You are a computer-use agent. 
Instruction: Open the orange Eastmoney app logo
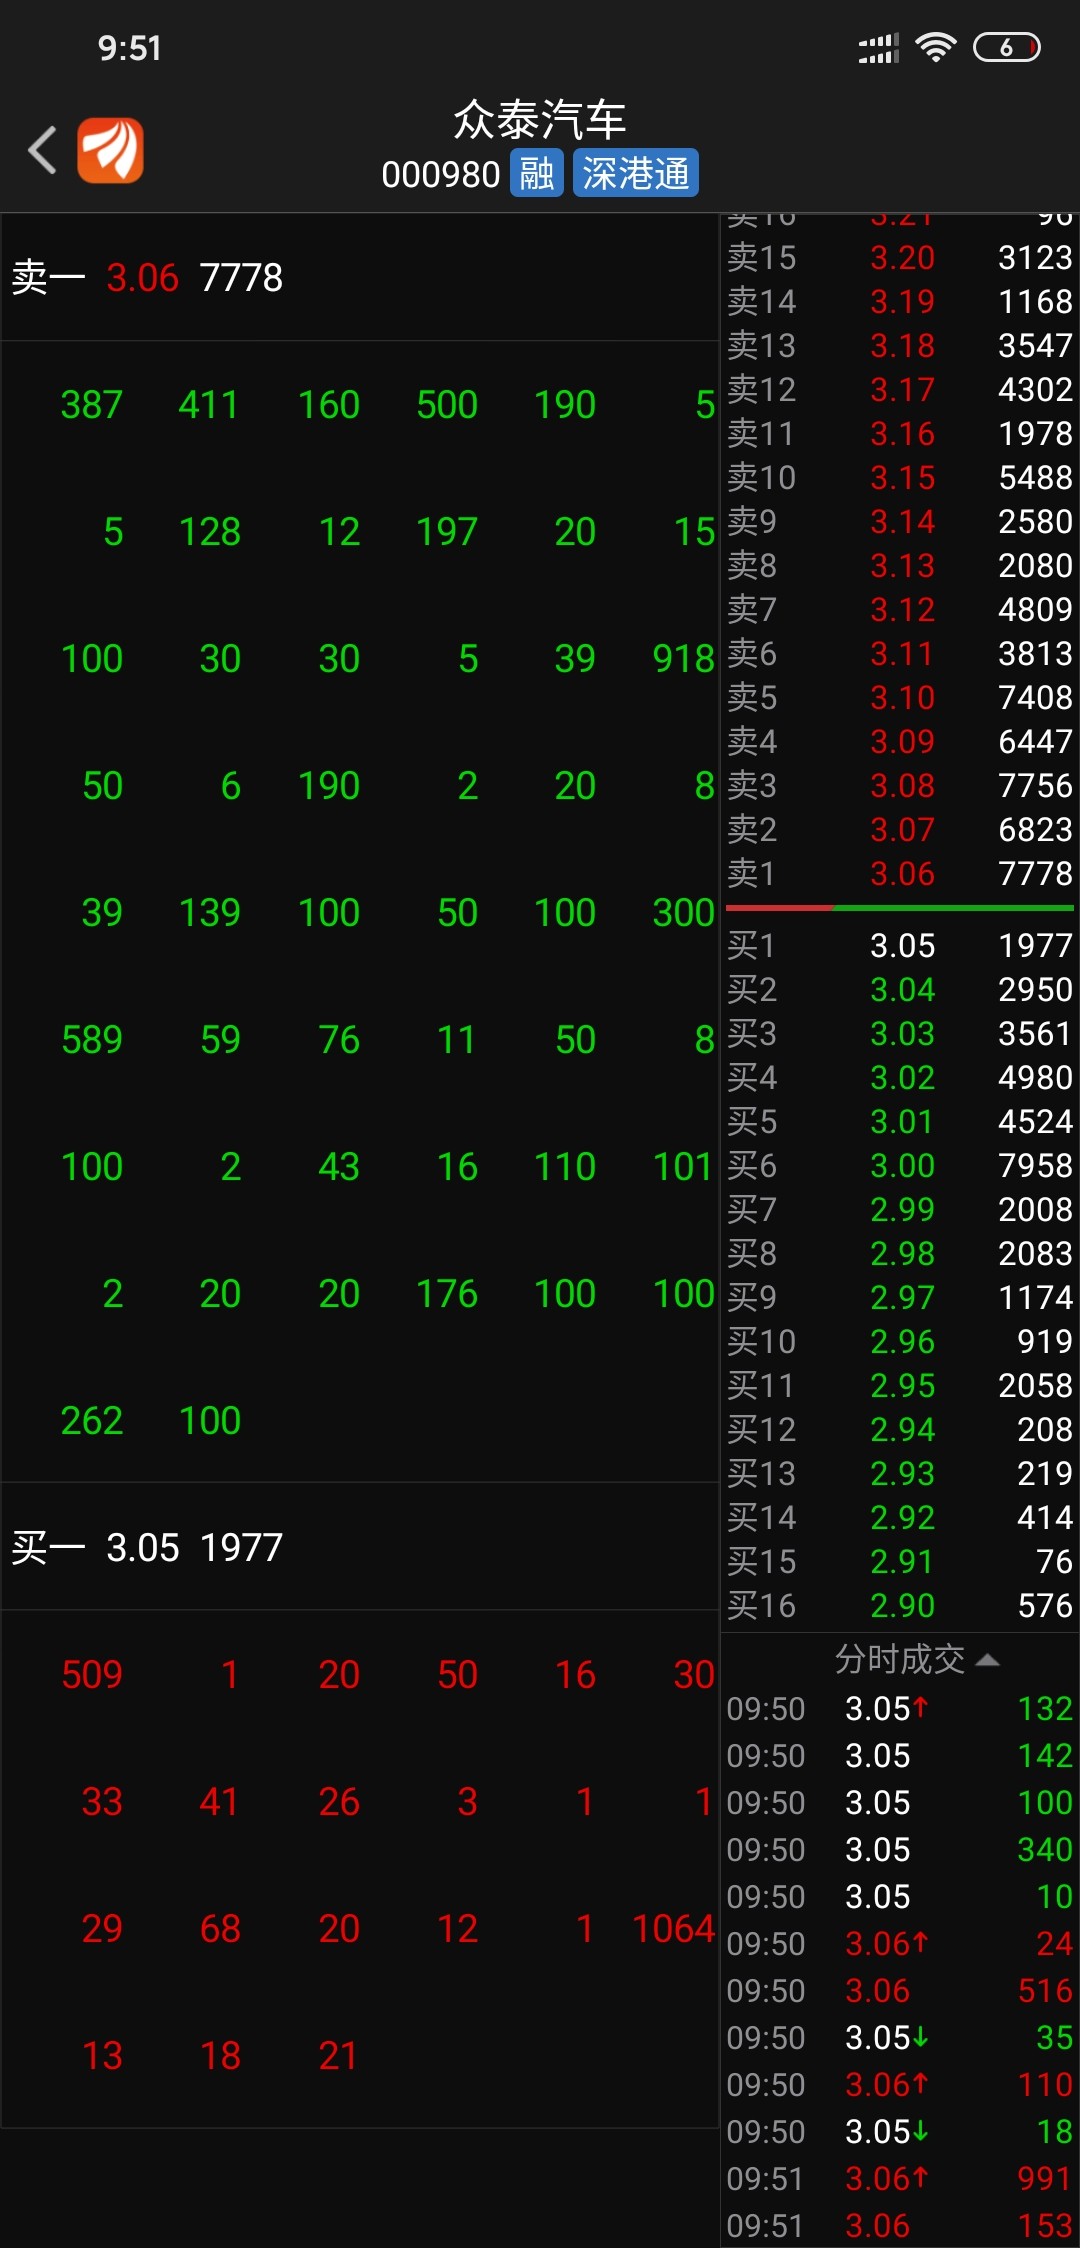[x=111, y=151]
